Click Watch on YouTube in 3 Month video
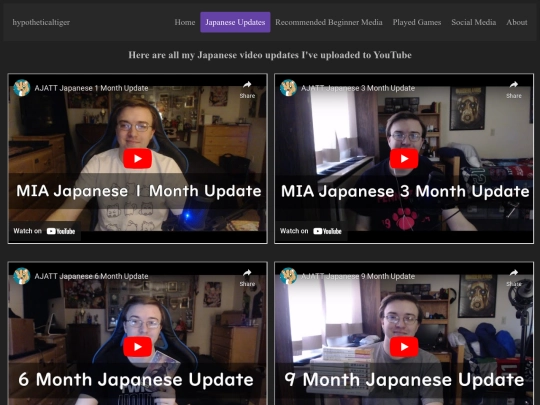Image resolution: width=540 pixels, height=405 pixels. 311,231
